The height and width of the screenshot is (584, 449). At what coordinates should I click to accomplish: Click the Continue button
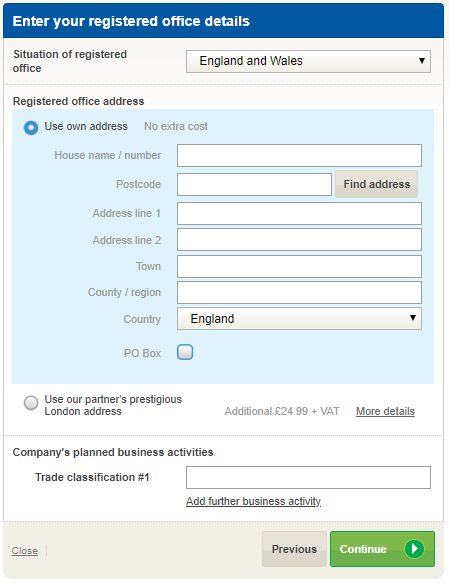382,549
